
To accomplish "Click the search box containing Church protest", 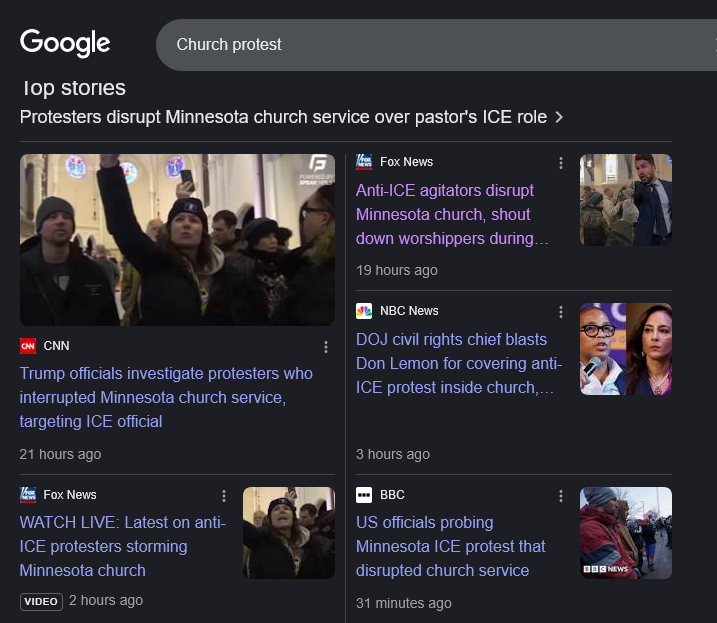I will [430, 45].
